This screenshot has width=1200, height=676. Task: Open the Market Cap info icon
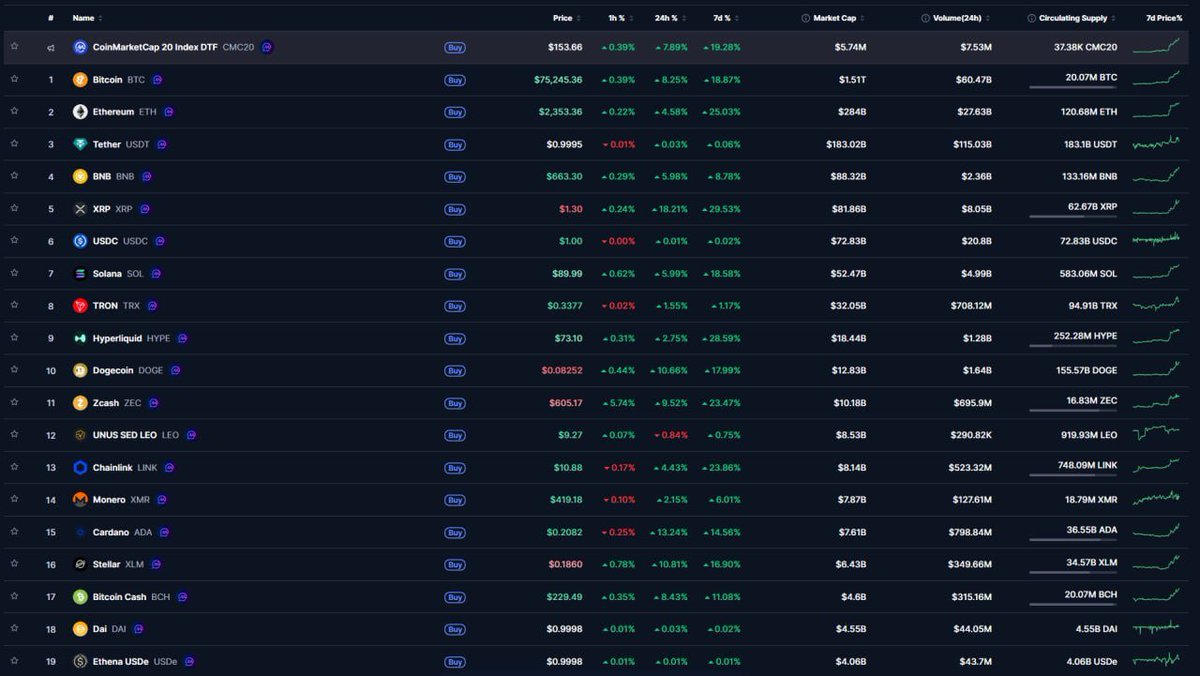click(x=806, y=18)
